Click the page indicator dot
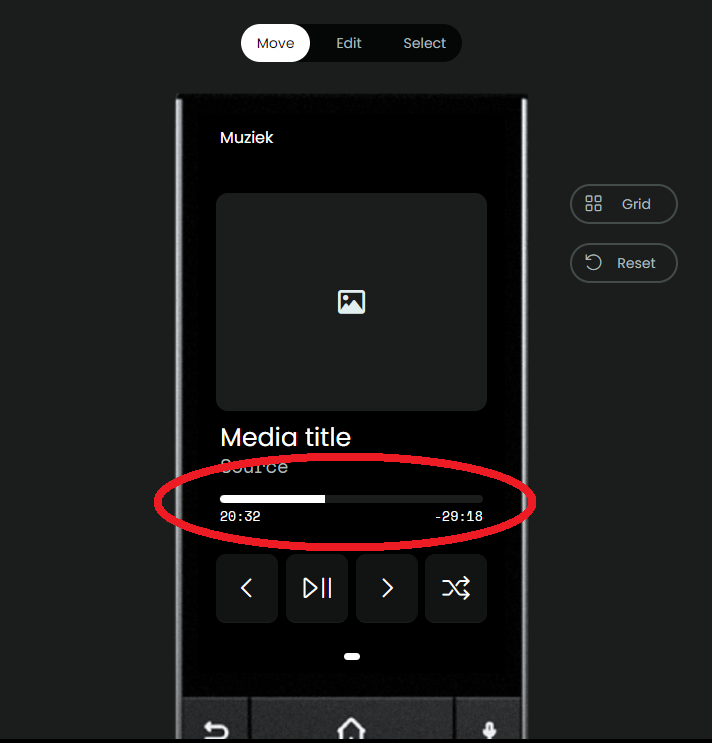This screenshot has width=712, height=743. pyautogui.click(x=352, y=656)
